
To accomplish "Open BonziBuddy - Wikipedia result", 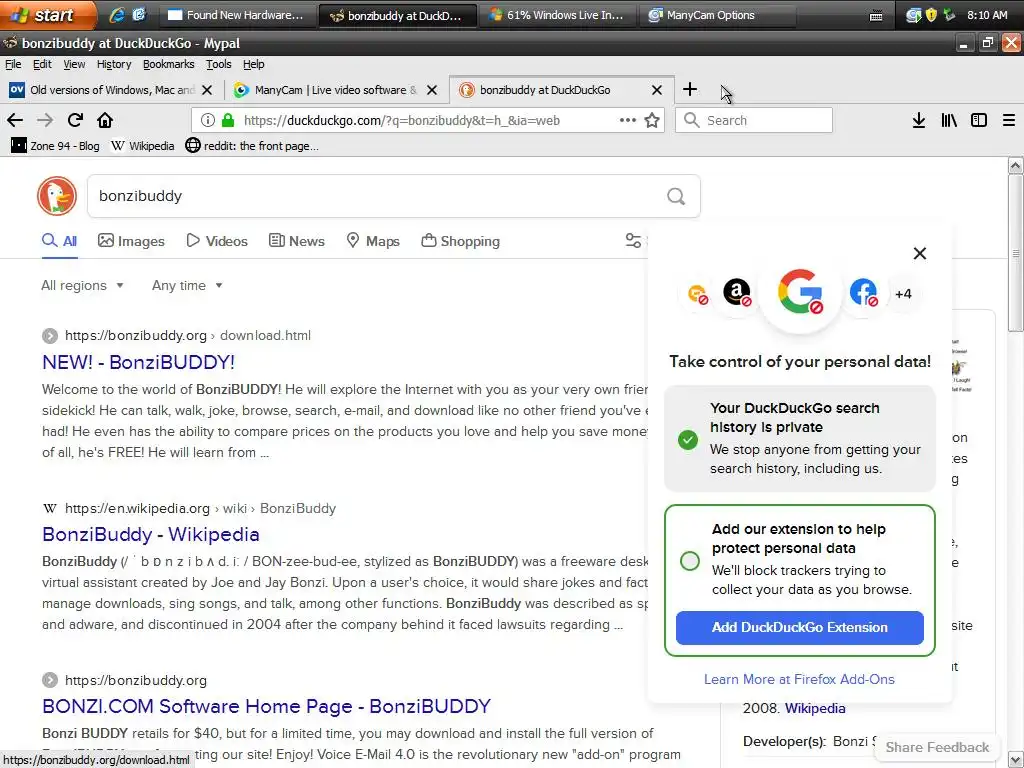I will click(x=151, y=534).
